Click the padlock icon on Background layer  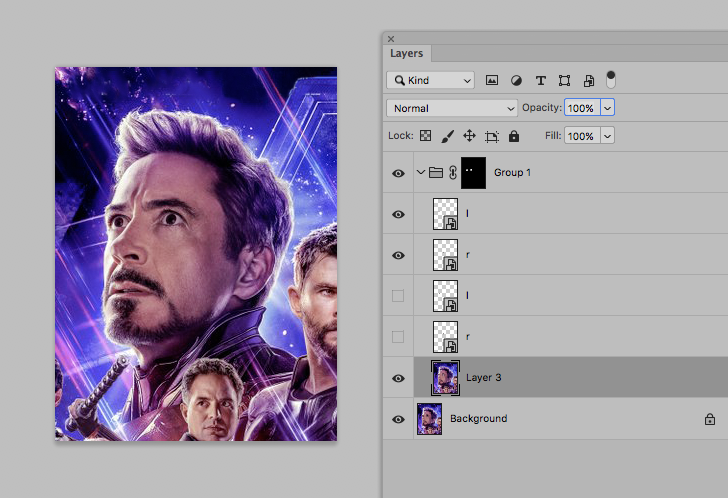[709, 419]
